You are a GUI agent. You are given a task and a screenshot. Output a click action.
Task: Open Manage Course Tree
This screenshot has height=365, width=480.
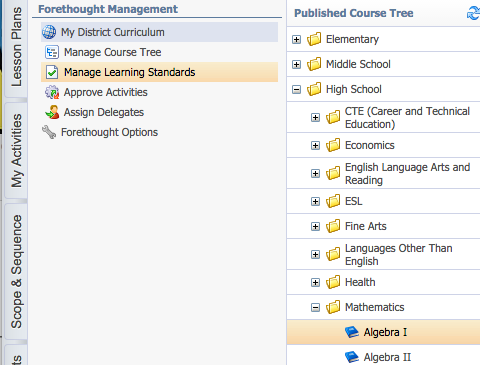(x=159, y=52)
